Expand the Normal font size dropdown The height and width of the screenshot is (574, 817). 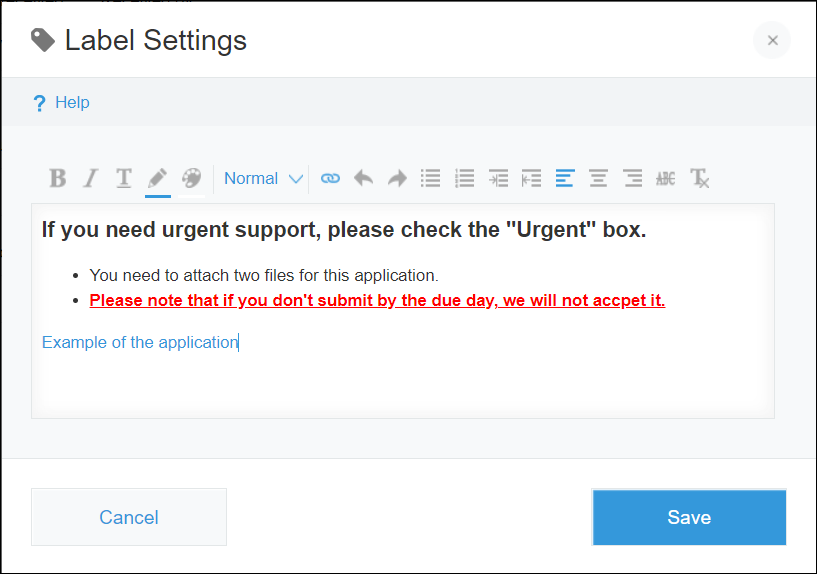click(x=263, y=178)
